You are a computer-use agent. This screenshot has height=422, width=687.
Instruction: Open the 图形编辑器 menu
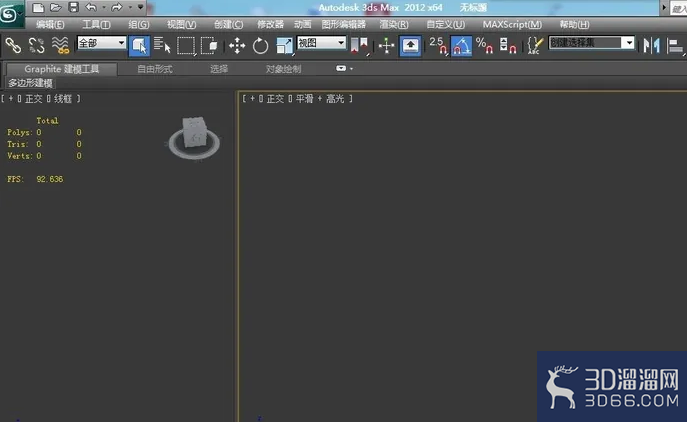344,25
